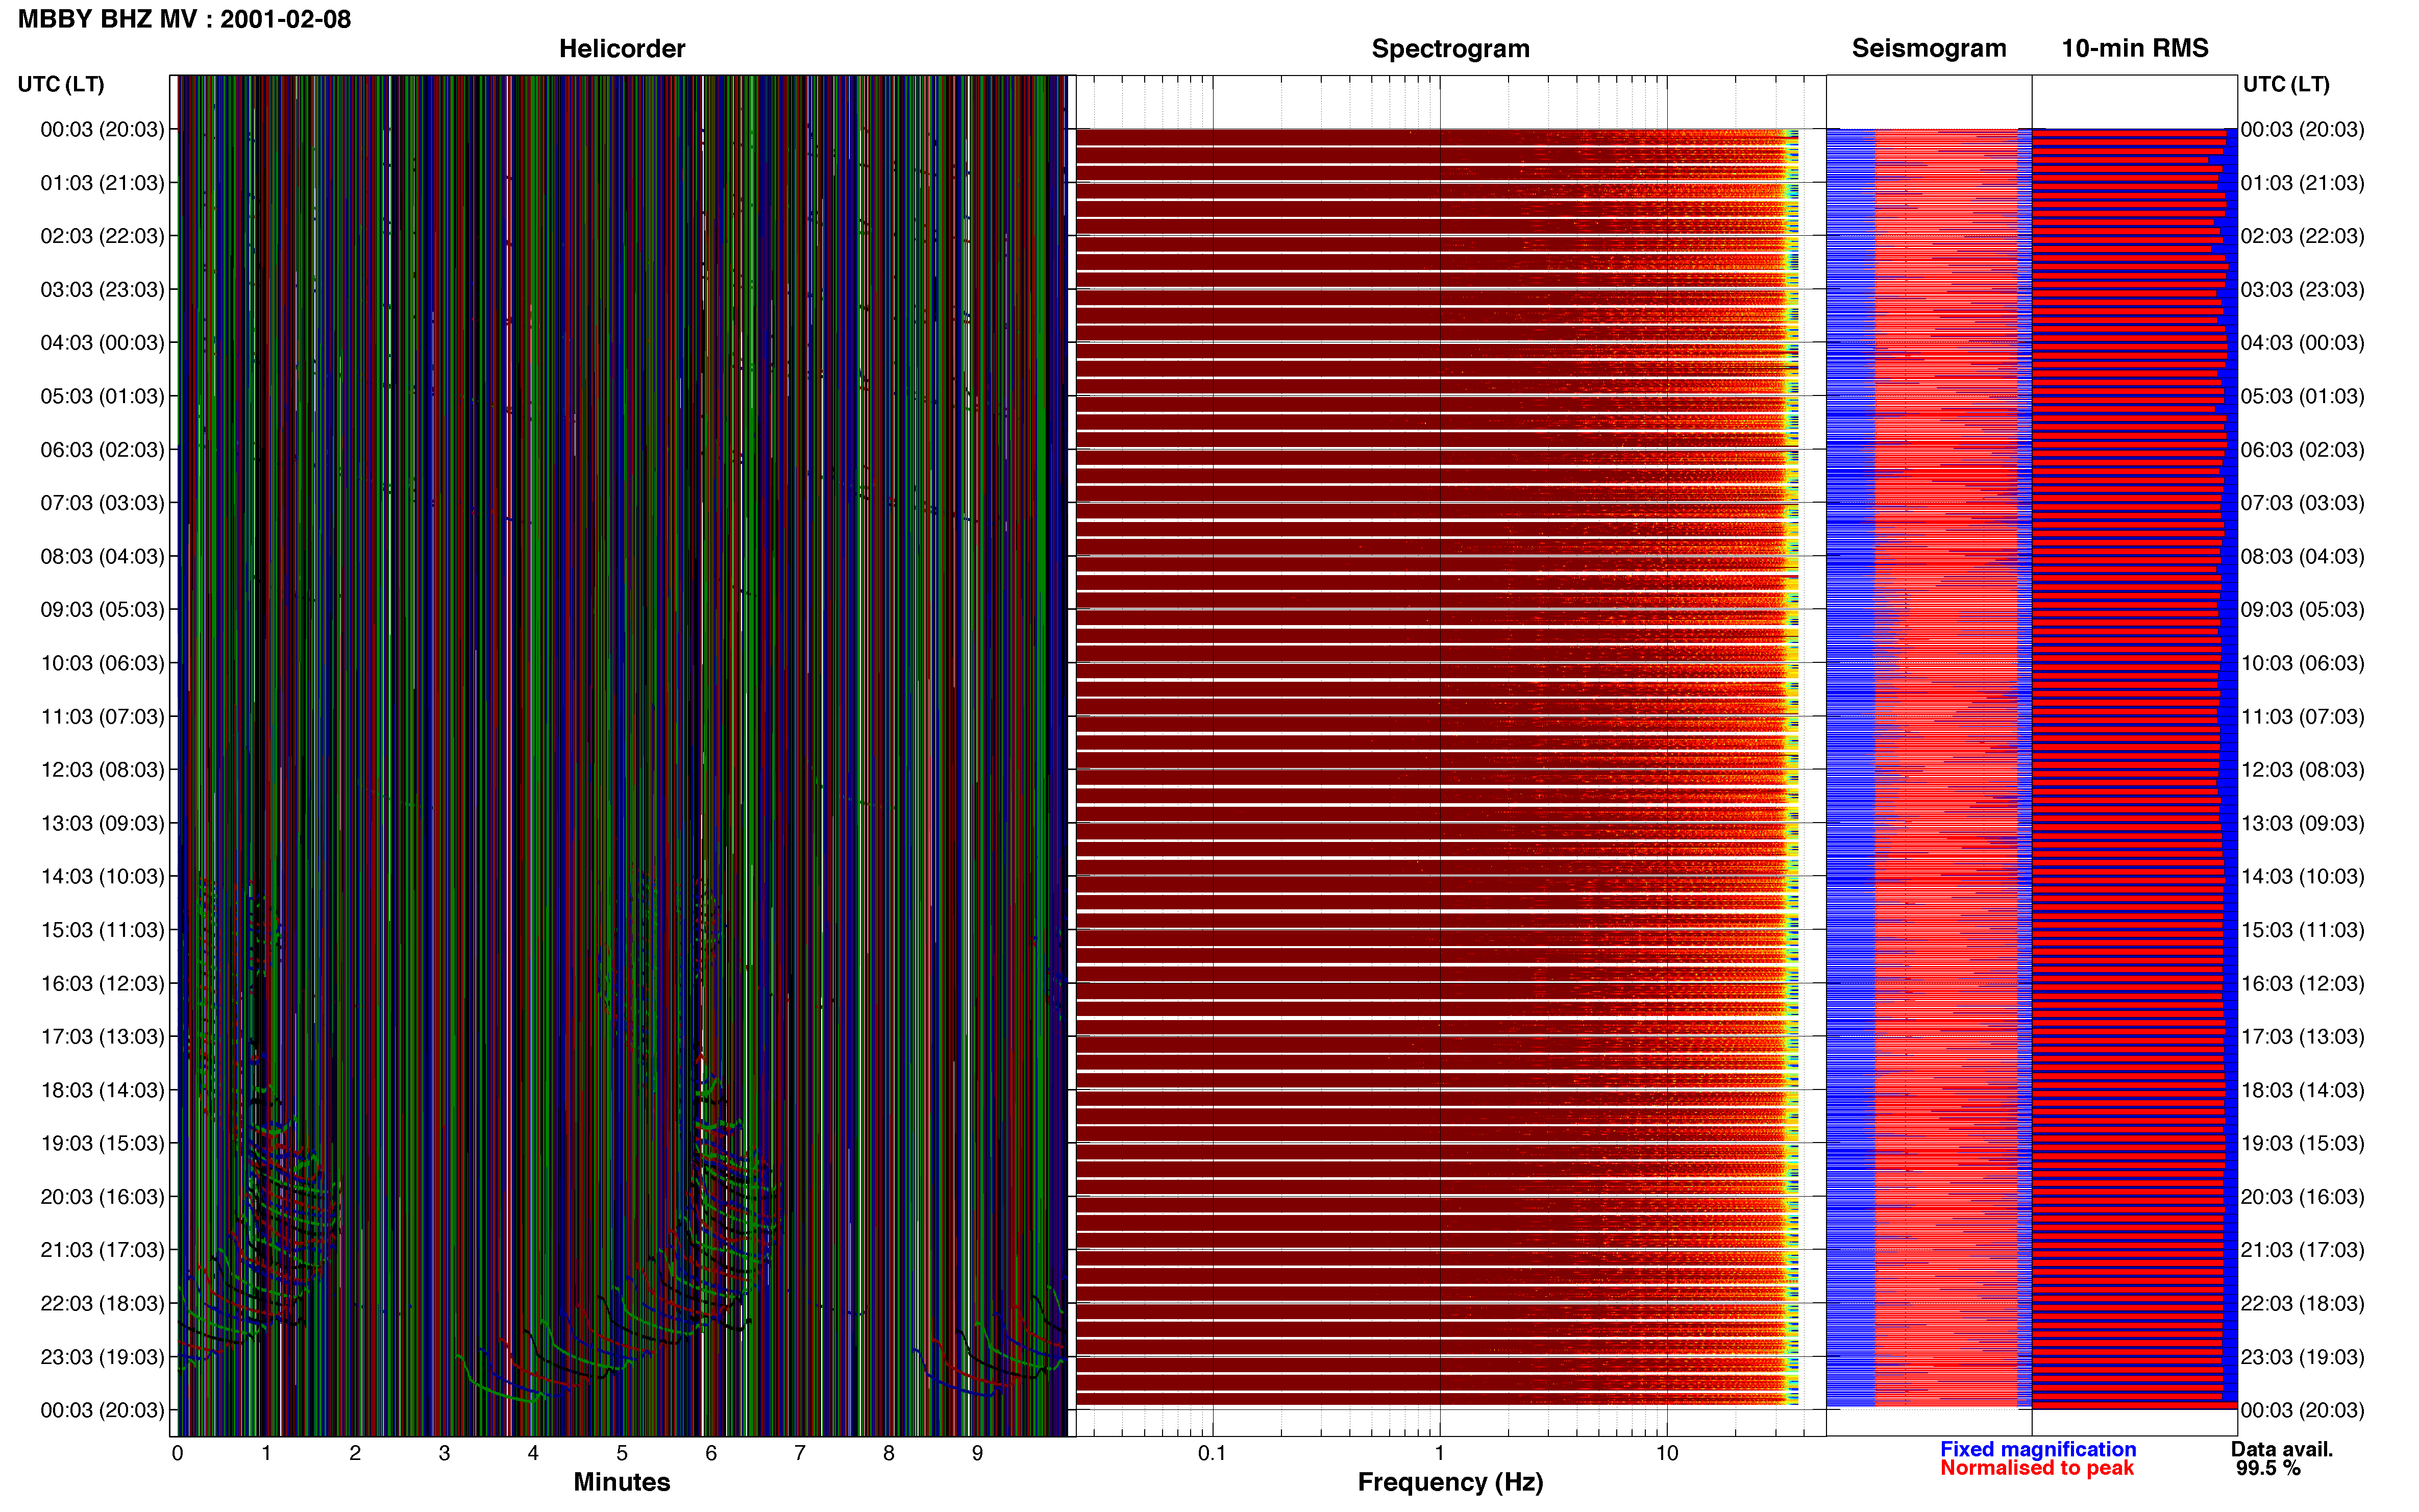The height and width of the screenshot is (1512, 2419).
Task: Click the 'UTC (LT)' label left of Helicorder
Action: (61, 84)
